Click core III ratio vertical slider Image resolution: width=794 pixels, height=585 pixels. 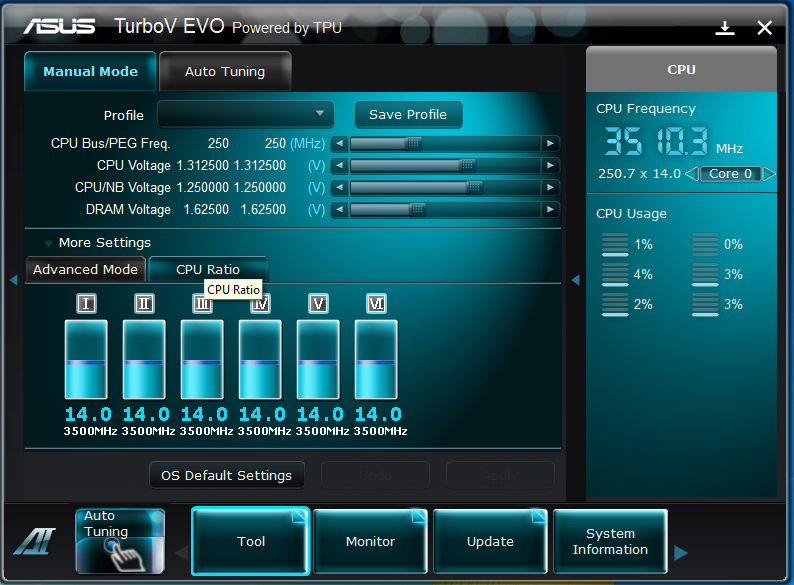(202, 360)
